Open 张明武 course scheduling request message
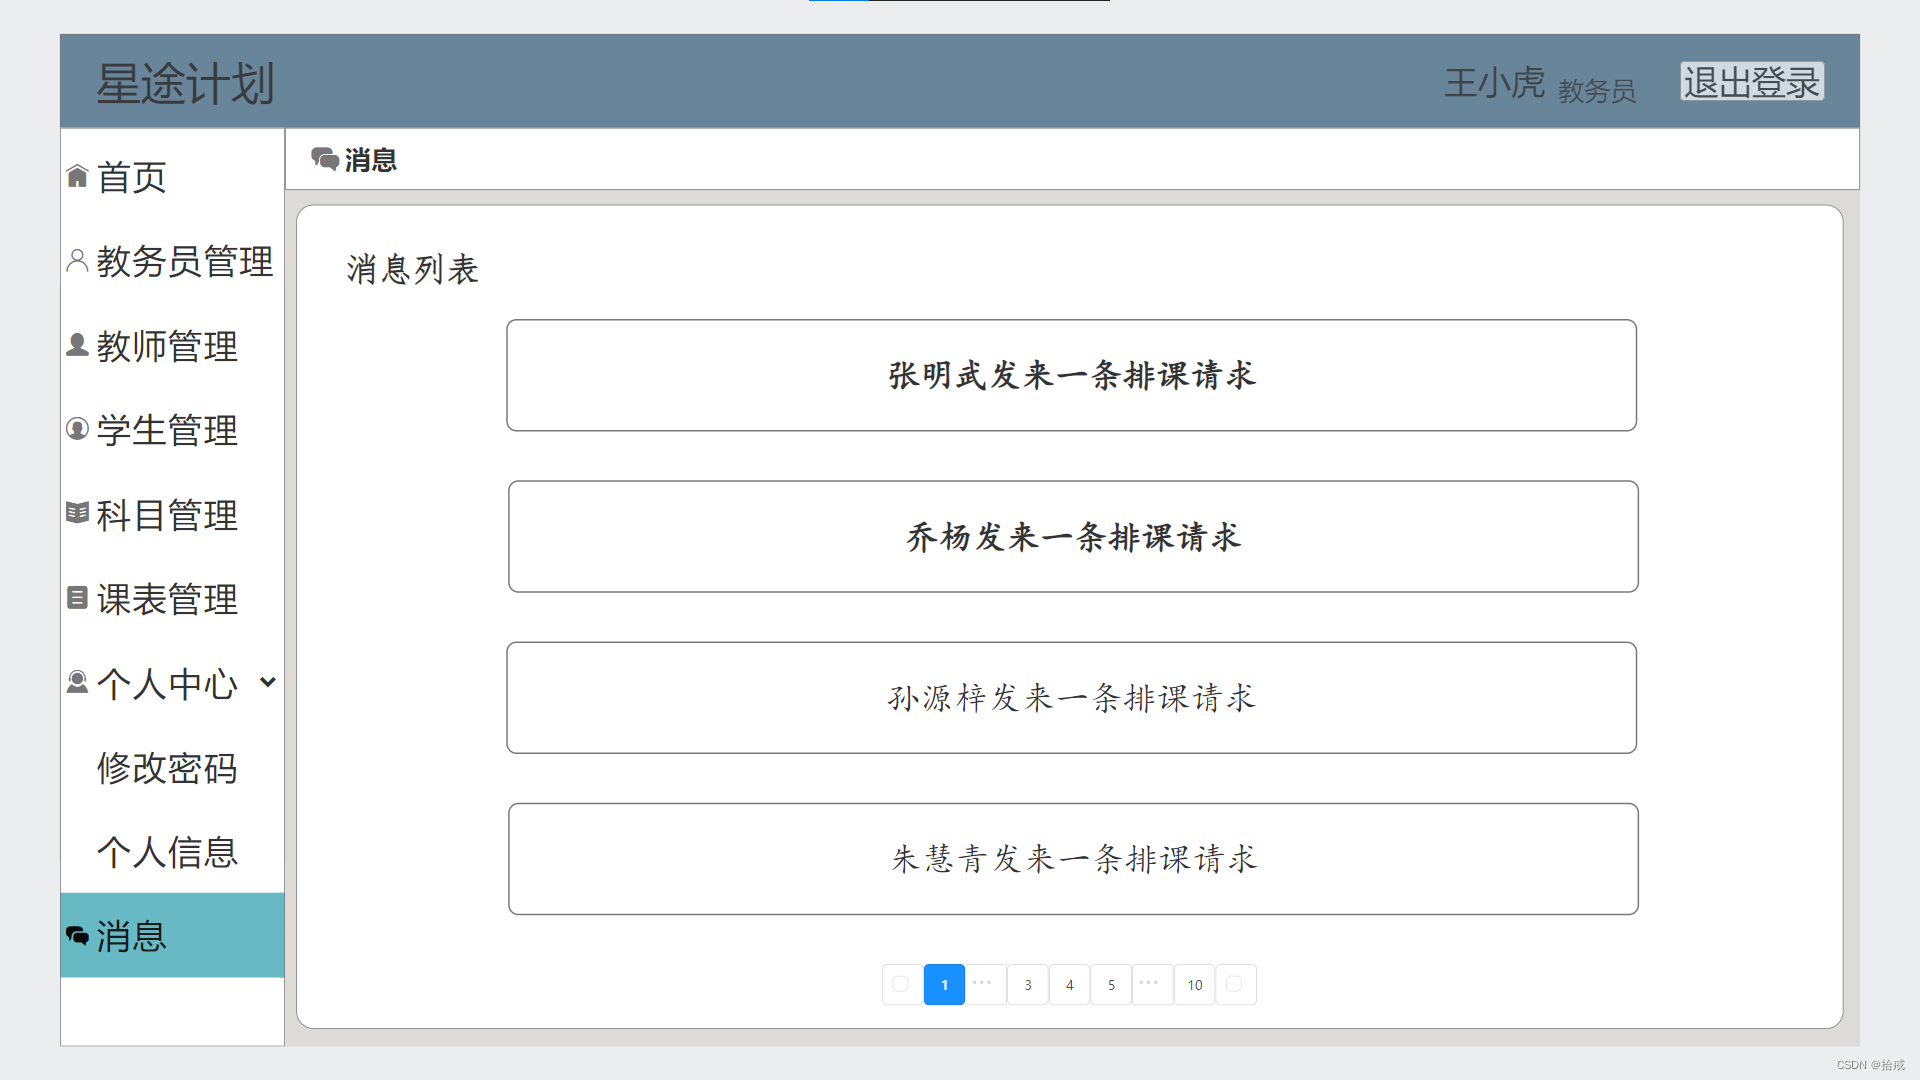 1071,376
